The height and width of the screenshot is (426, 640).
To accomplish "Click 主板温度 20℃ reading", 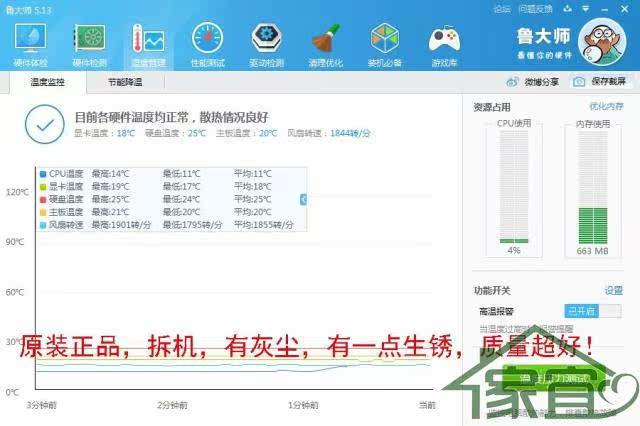I will [247, 133].
